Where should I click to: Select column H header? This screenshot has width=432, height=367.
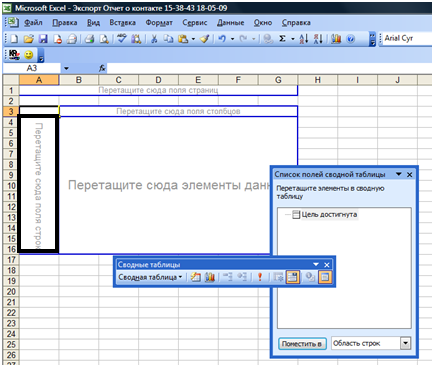click(317, 80)
